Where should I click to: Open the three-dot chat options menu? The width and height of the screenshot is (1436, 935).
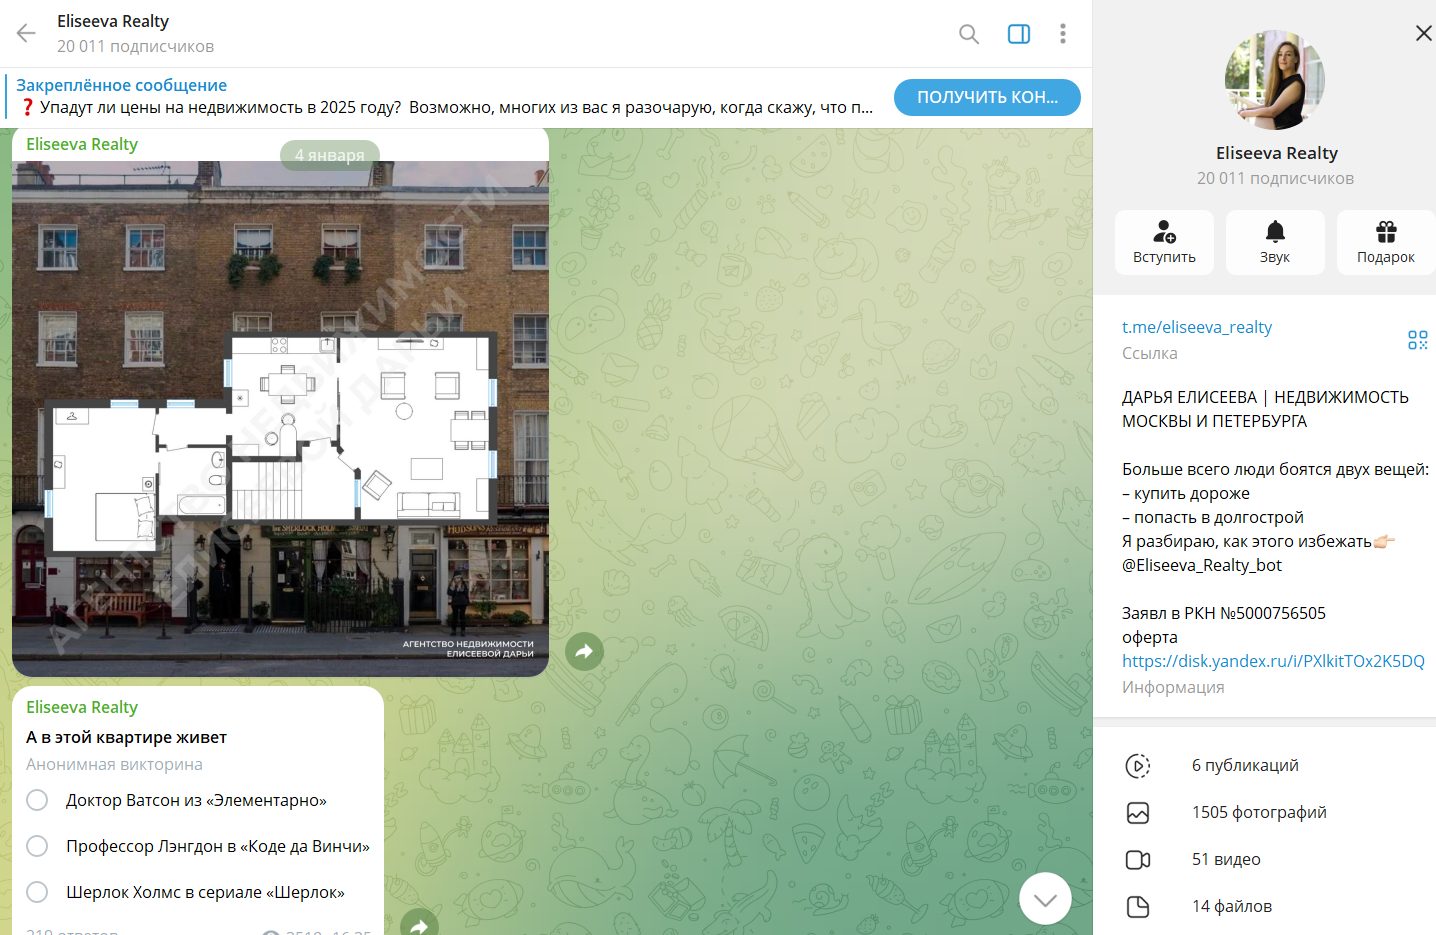click(x=1063, y=33)
